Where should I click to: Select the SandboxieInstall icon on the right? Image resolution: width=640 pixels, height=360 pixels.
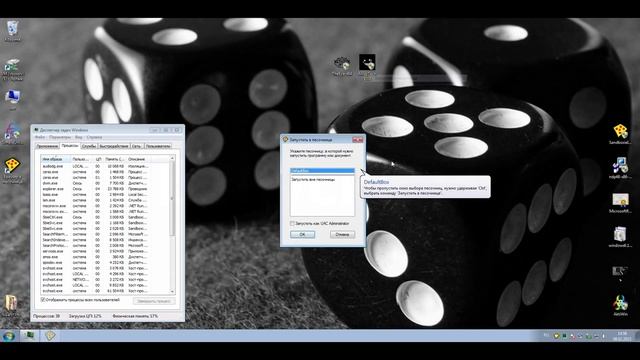[x=620, y=134]
